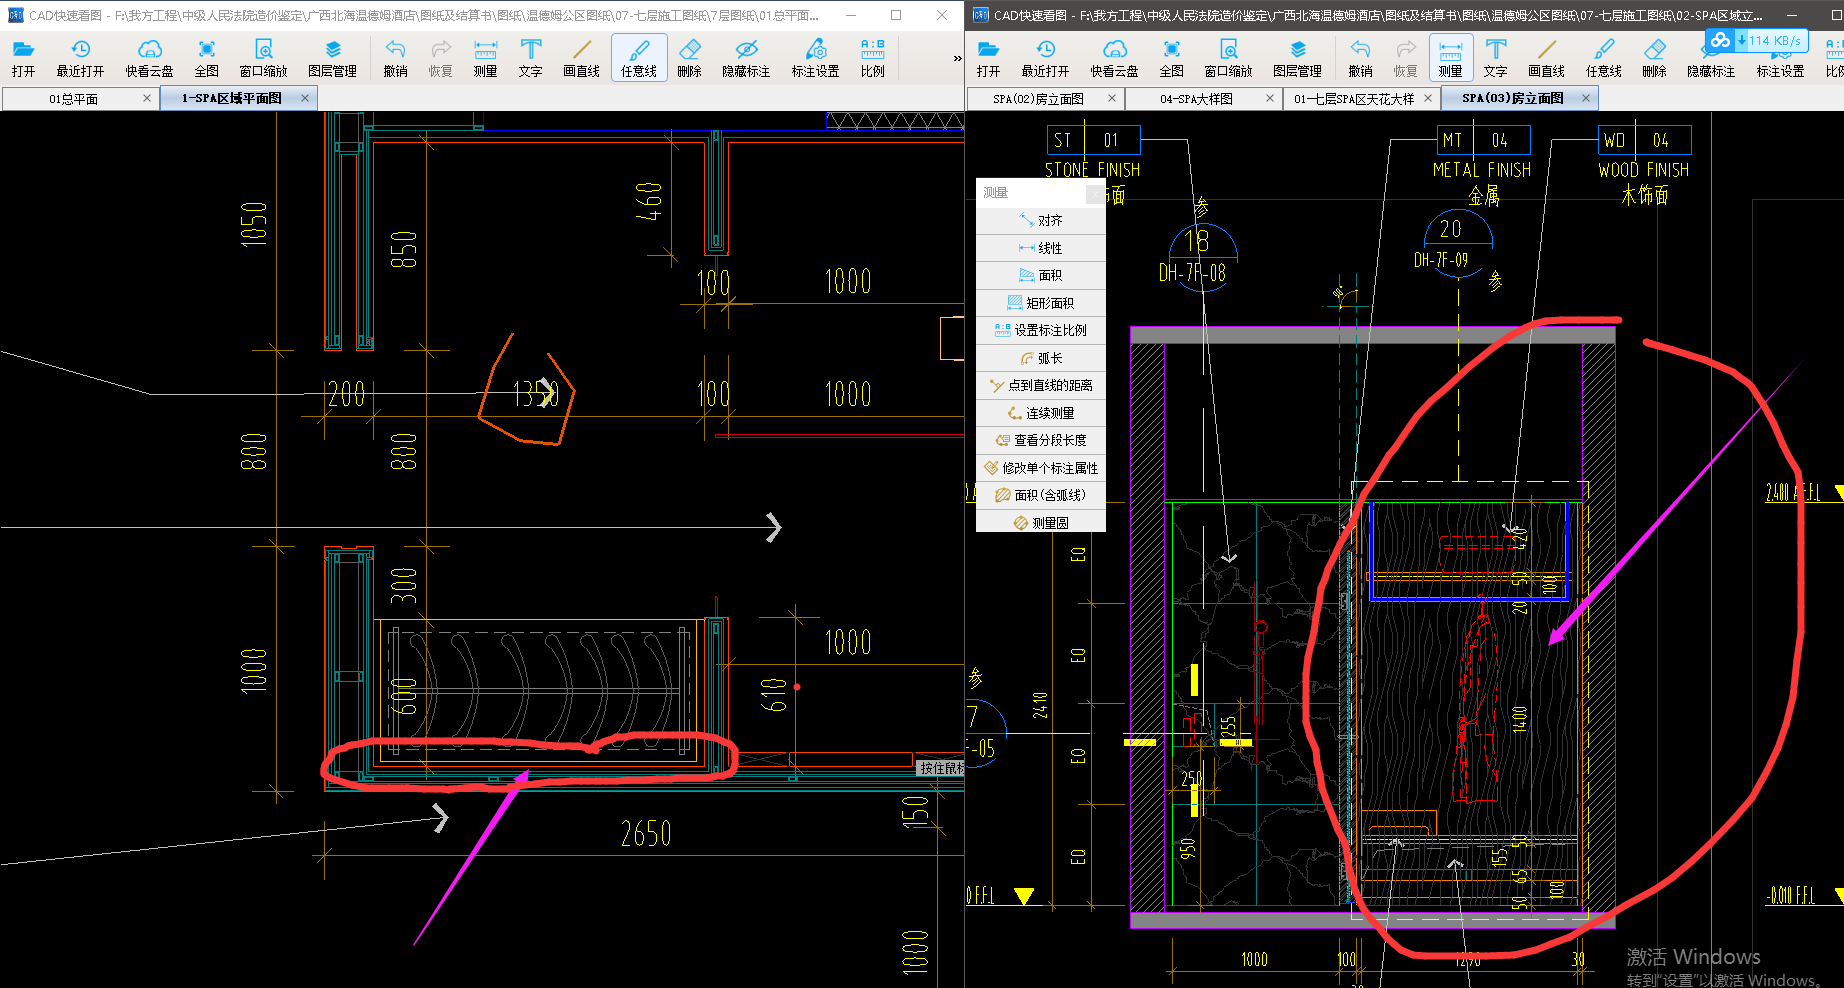Choose 线性 in measure menu
Image resolution: width=1844 pixels, height=988 pixels.
click(x=1041, y=248)
